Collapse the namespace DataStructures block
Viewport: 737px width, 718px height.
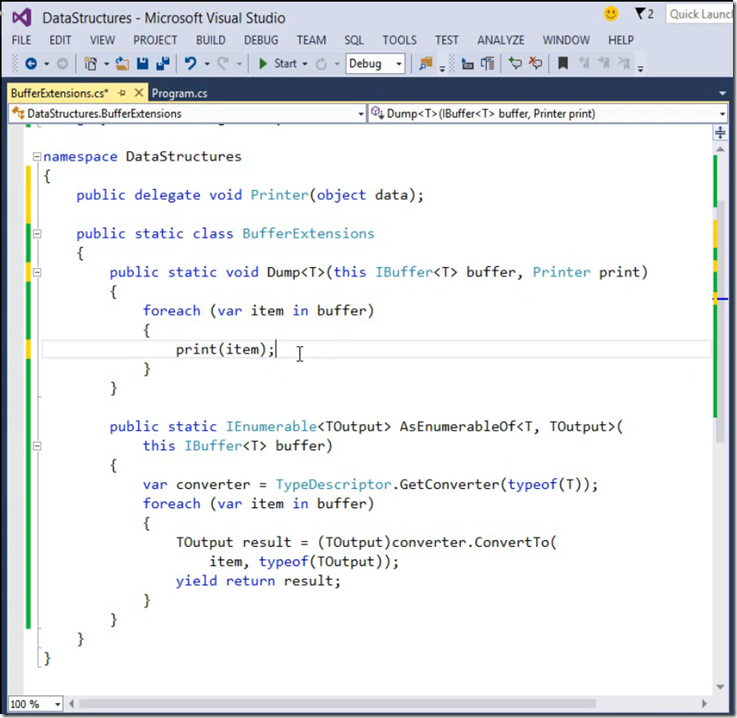(37, 156)
